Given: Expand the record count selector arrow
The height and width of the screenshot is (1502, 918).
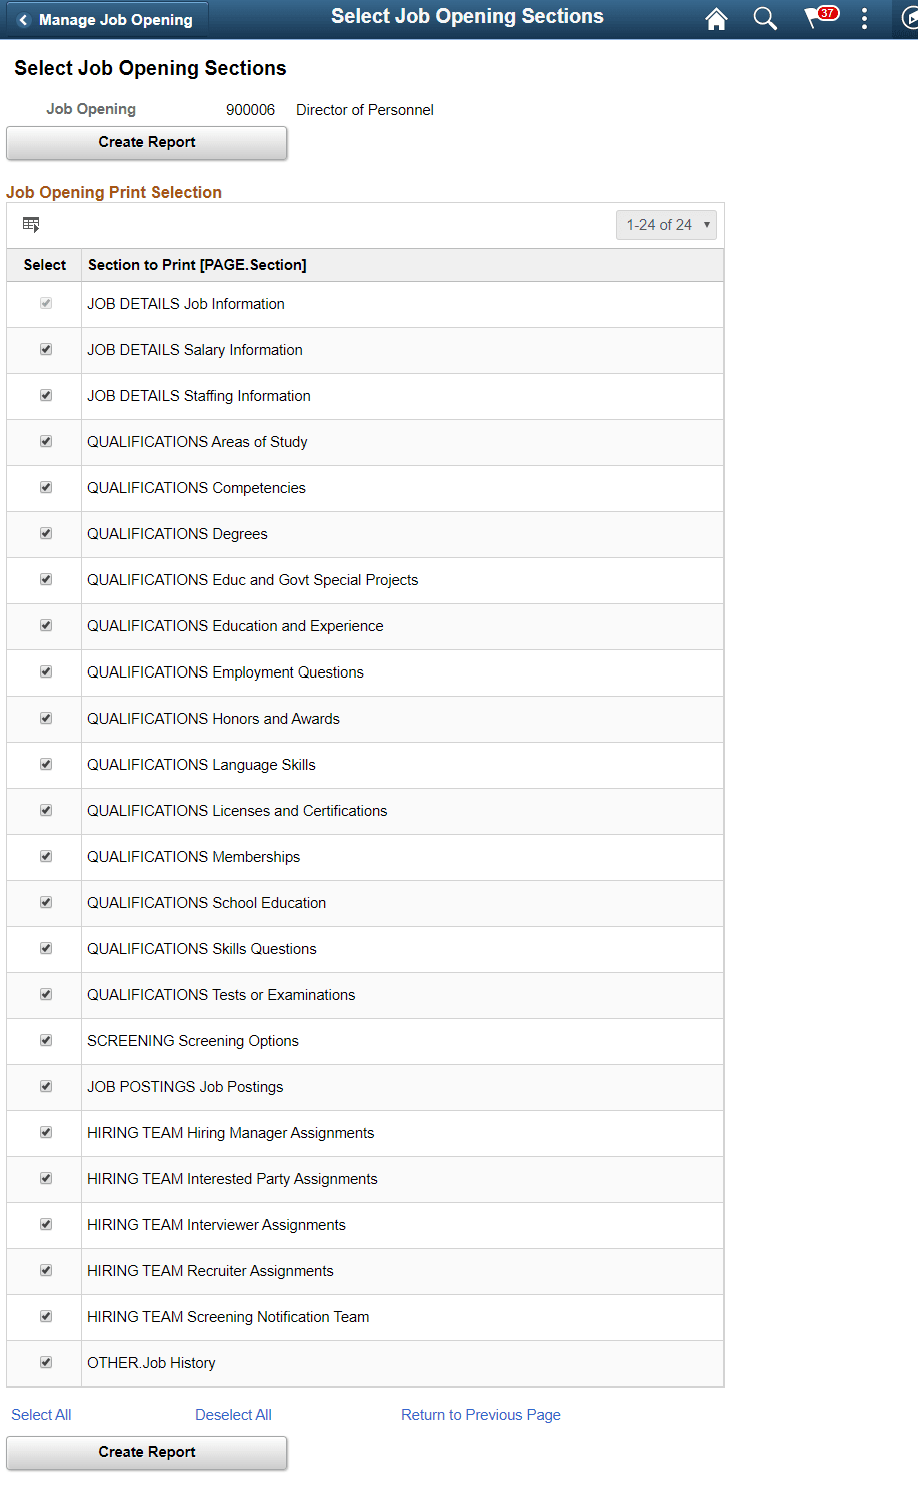Looking at the screenshot, I should (x=706, y=224).
